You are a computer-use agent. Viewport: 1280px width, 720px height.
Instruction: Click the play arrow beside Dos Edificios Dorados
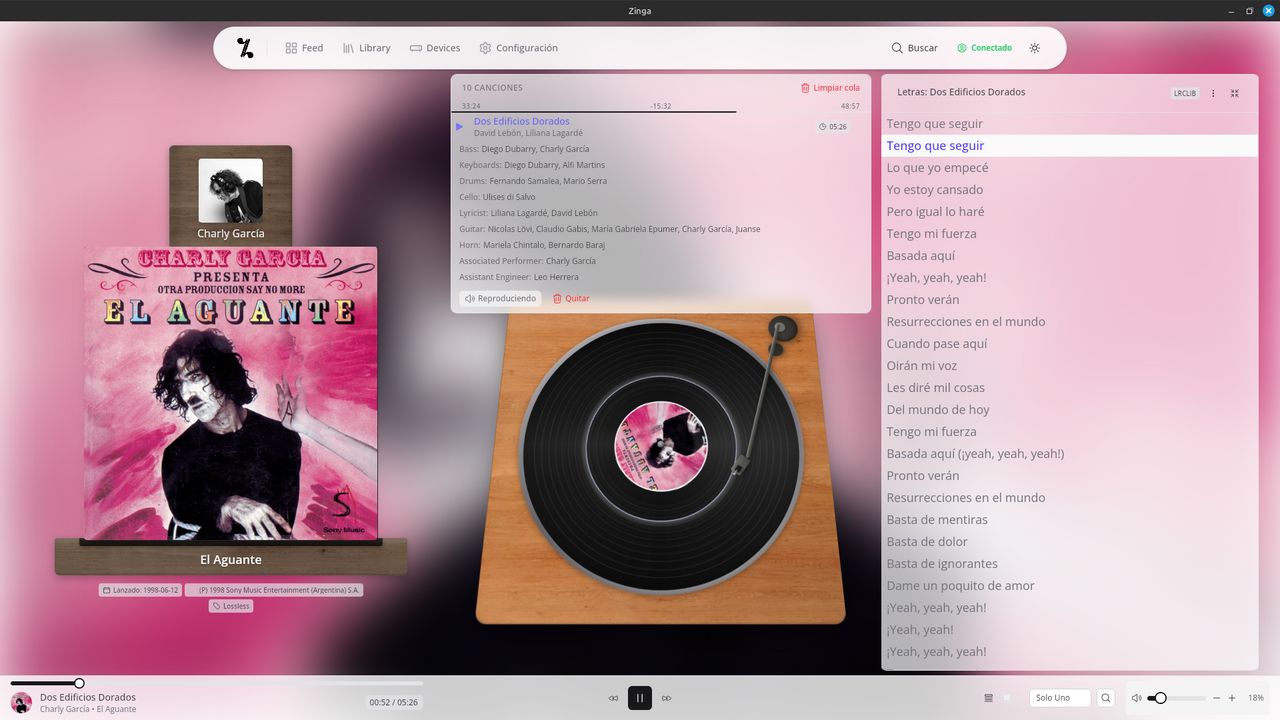[x=460, y=127]
